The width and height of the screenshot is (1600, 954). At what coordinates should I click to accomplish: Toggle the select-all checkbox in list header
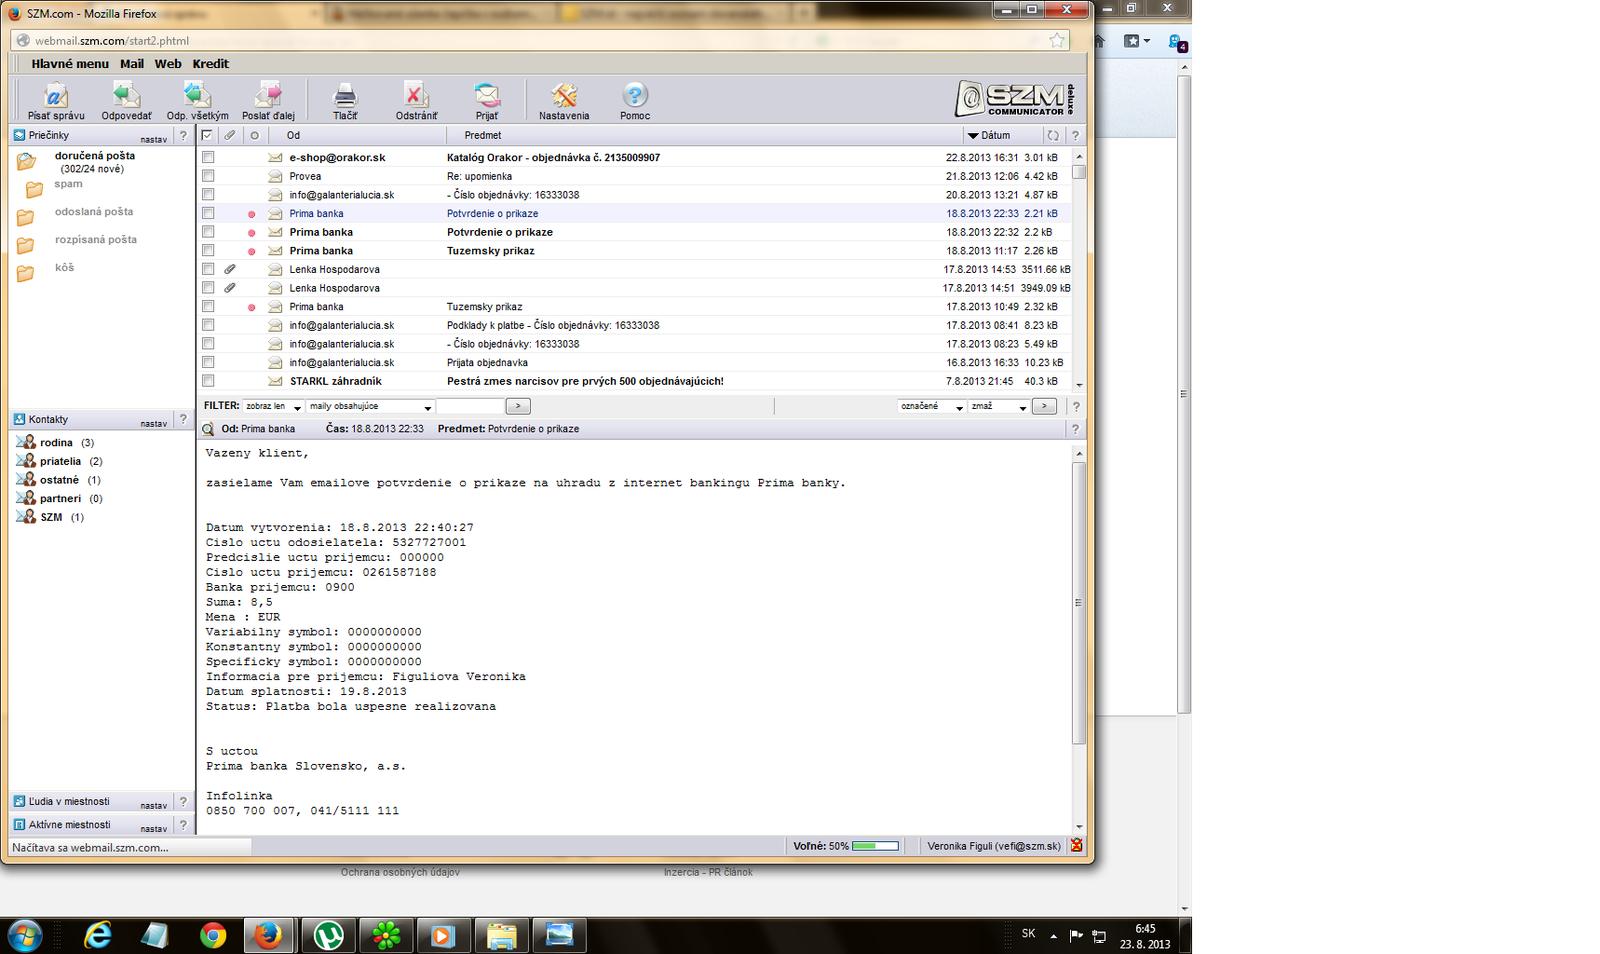pyautogui.click(x=207, y=135)
